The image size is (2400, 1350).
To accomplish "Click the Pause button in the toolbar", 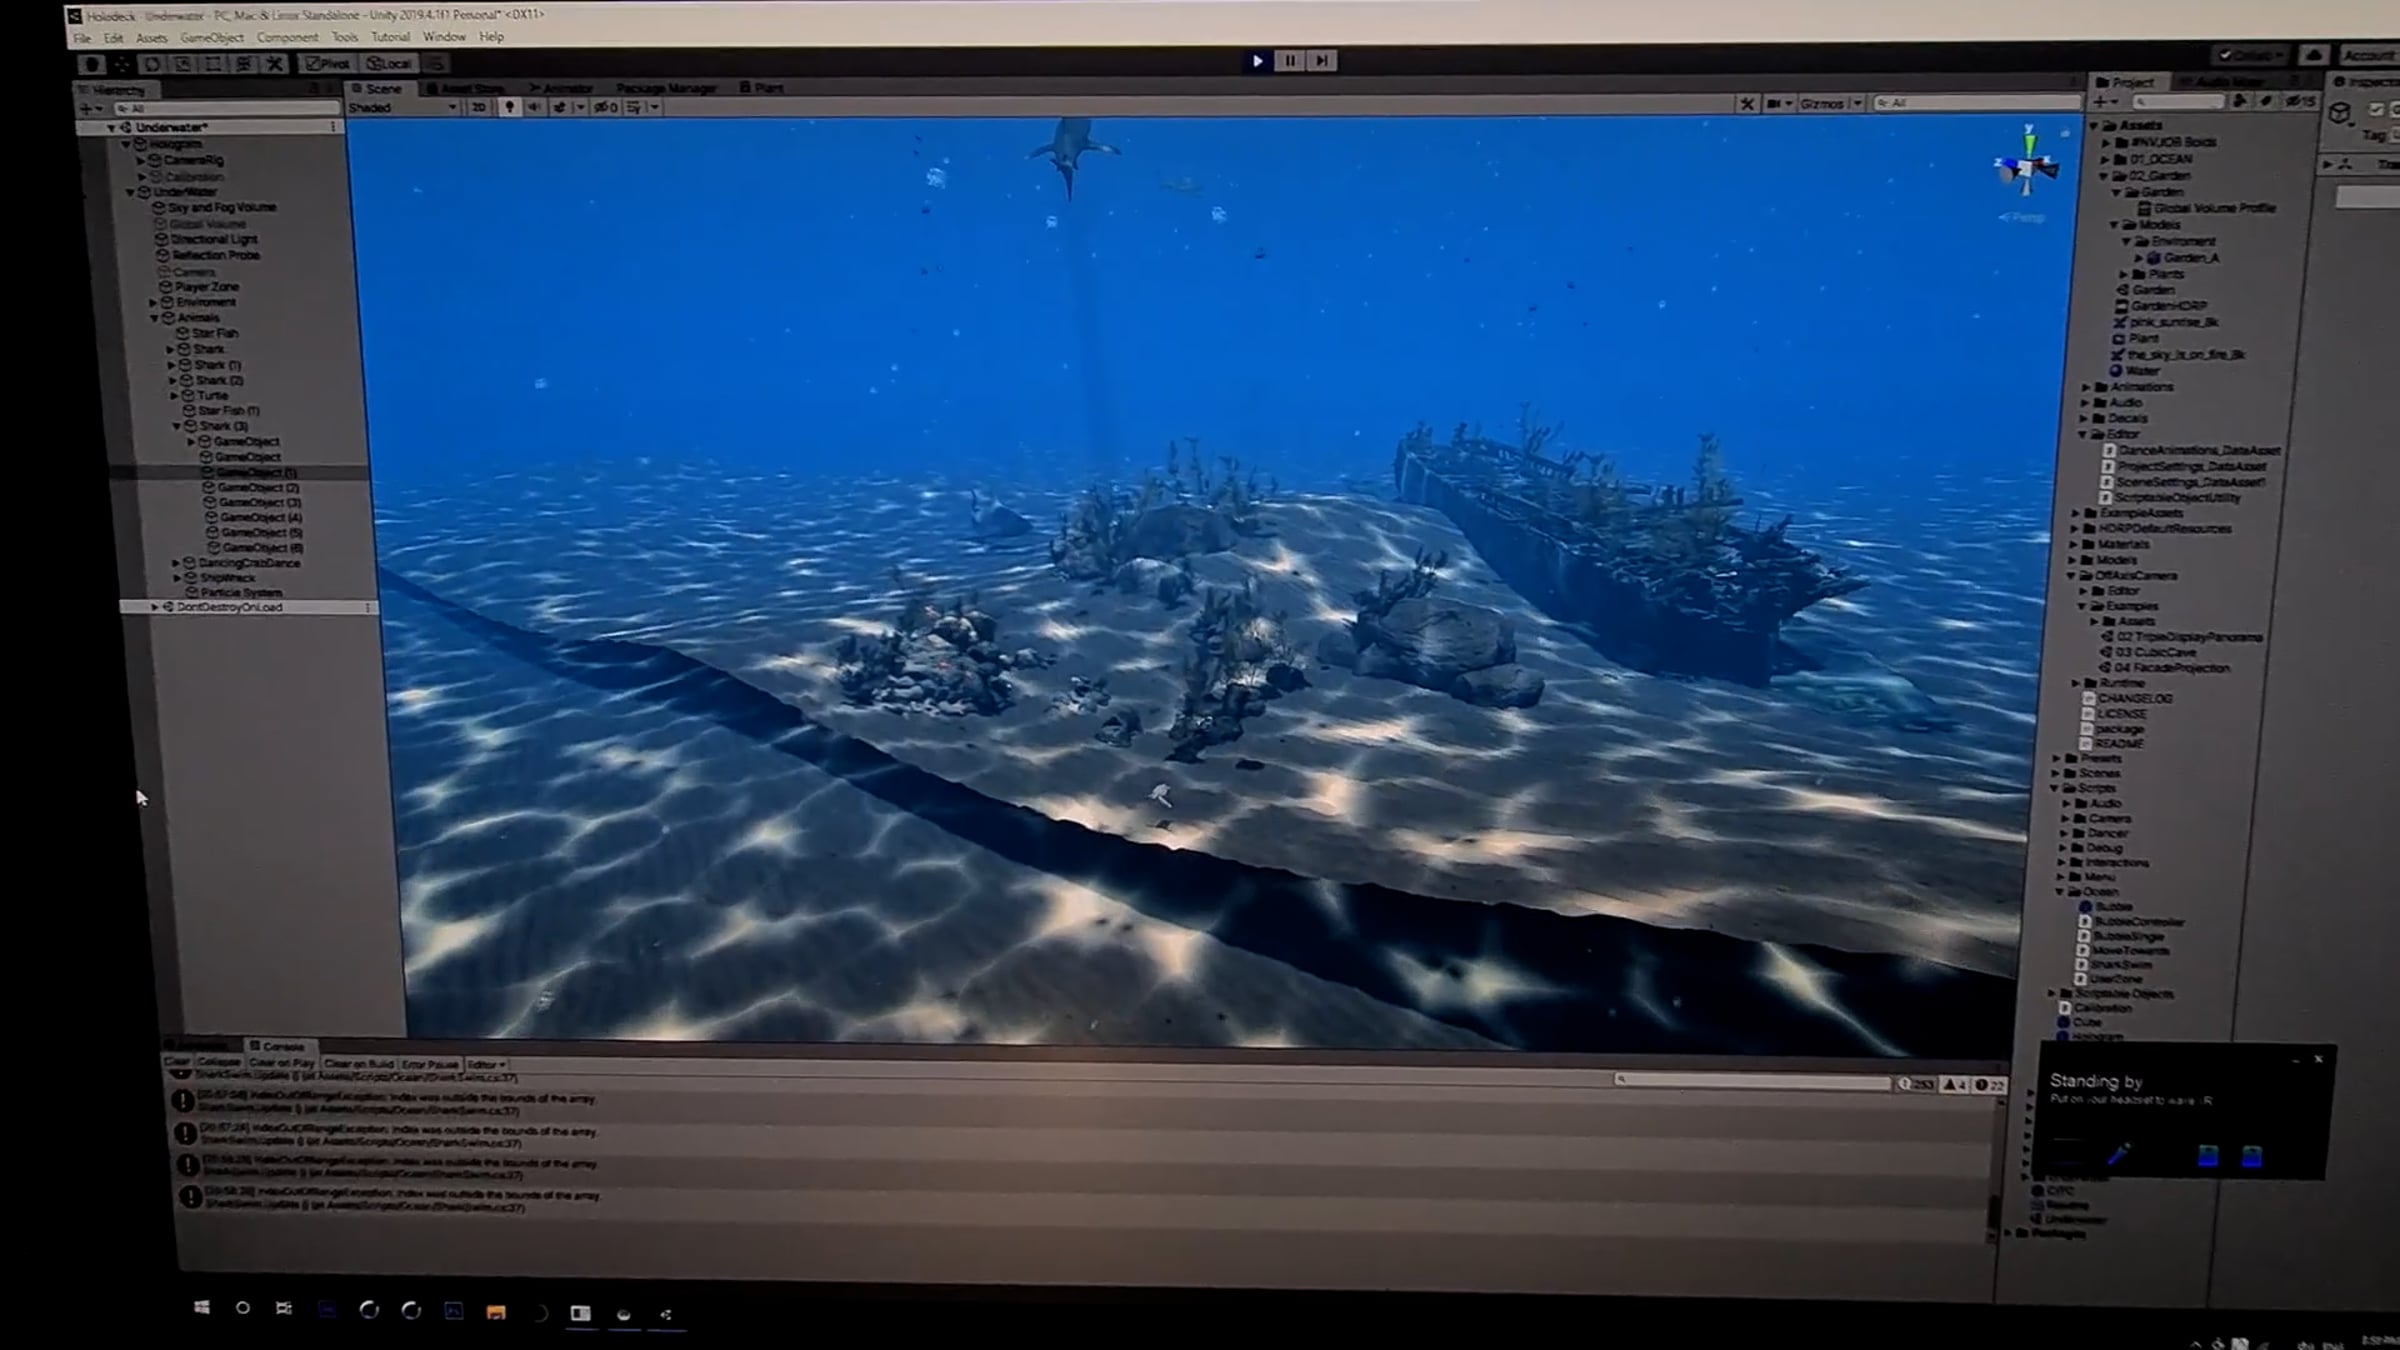I will point(1290,61).
